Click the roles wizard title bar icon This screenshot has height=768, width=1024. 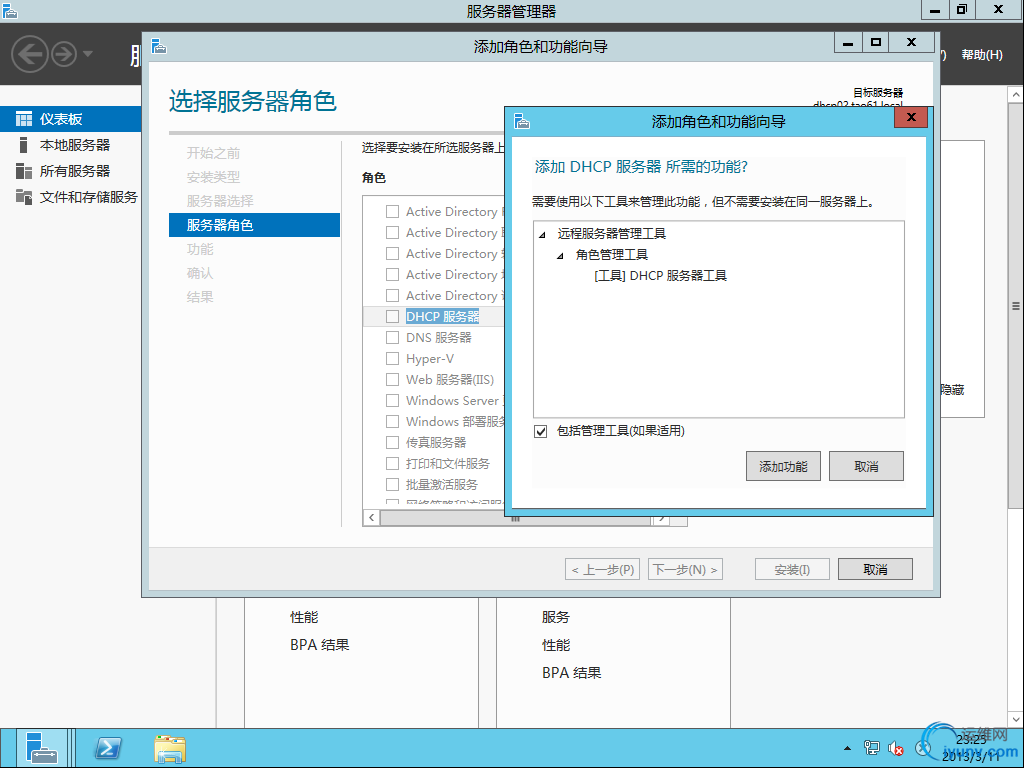(159, 46)
